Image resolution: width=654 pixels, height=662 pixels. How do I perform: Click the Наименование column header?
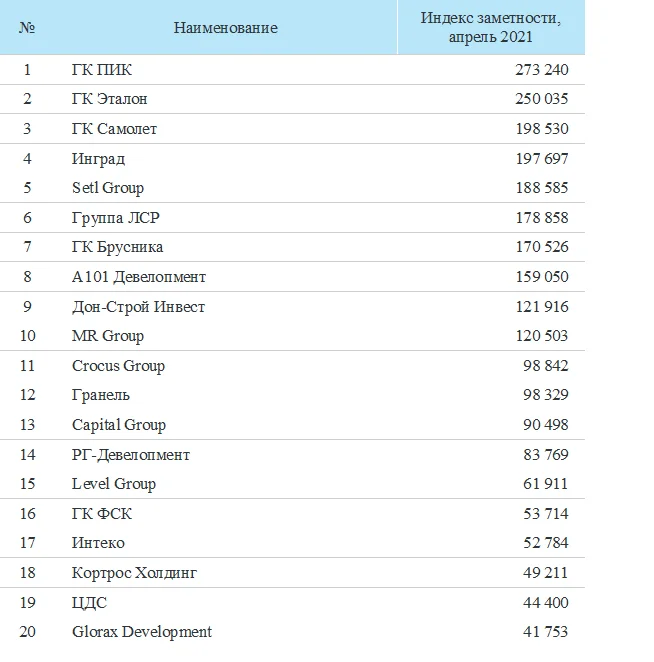click(225, 28)
